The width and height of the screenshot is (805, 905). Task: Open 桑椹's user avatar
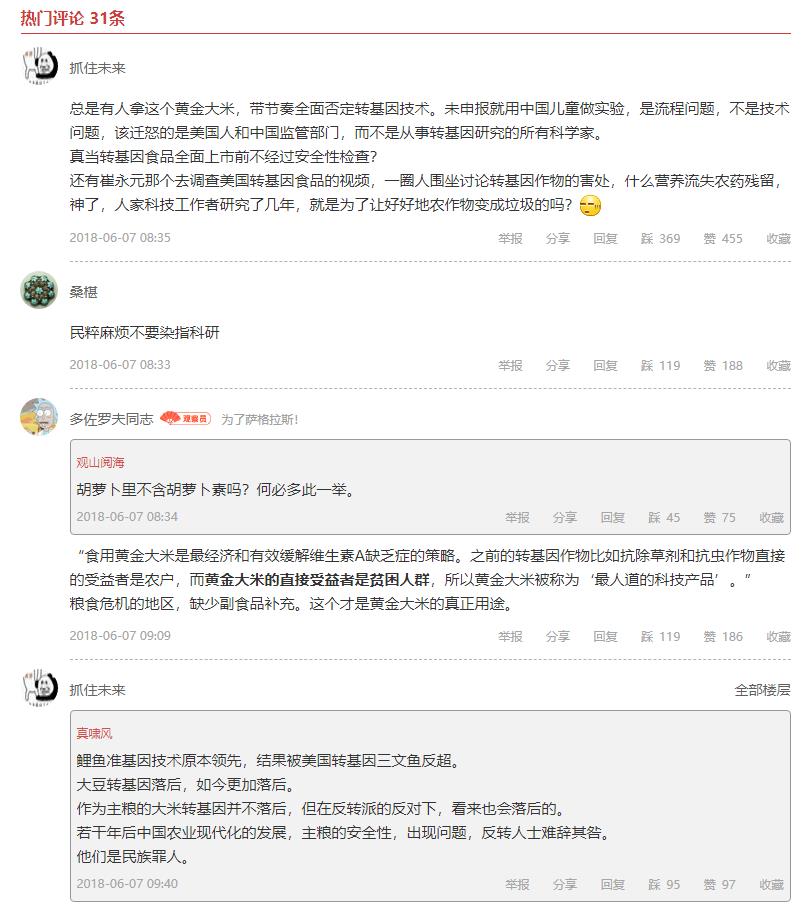[x=39, y=291]
